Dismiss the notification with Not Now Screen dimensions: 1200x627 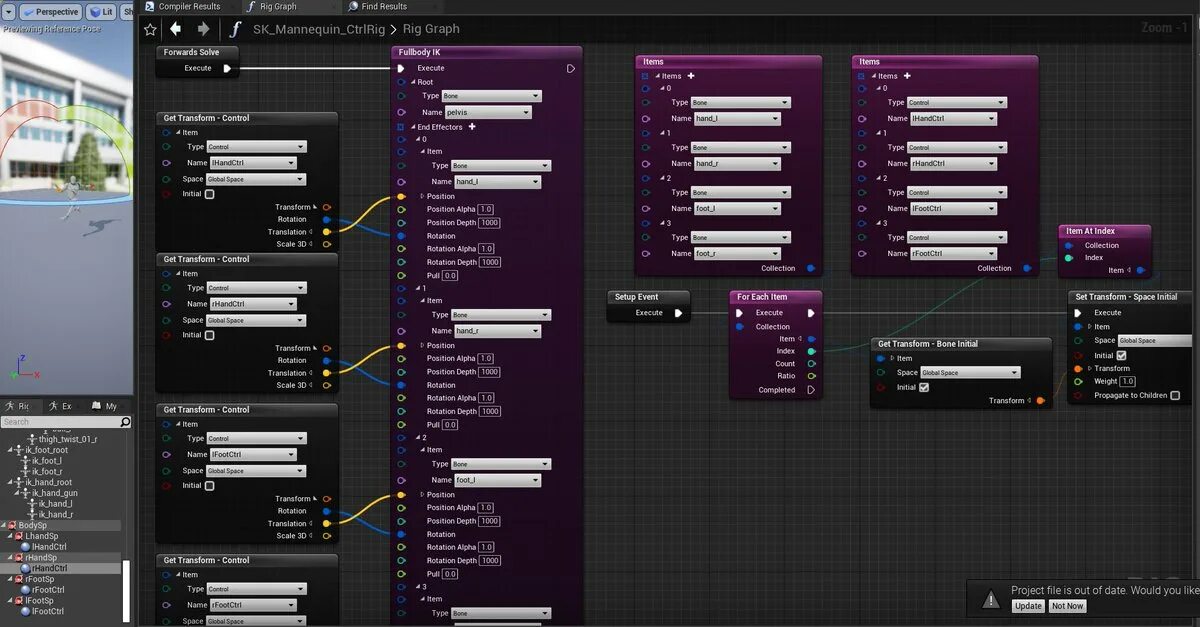pyautogui.click(x=1067, y=606)
